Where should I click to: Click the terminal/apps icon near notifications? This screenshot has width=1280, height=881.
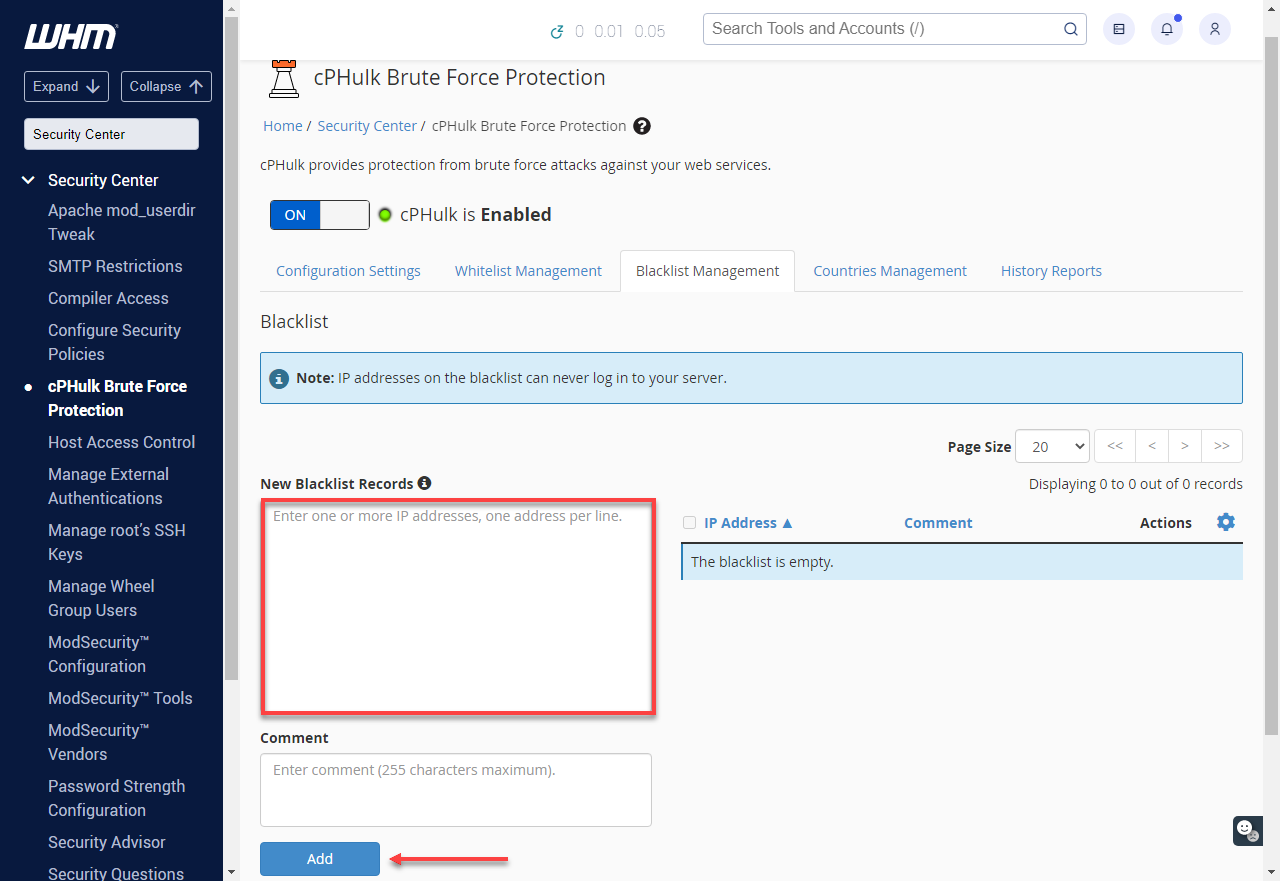pyautogui.click(x=1118, y=29)
